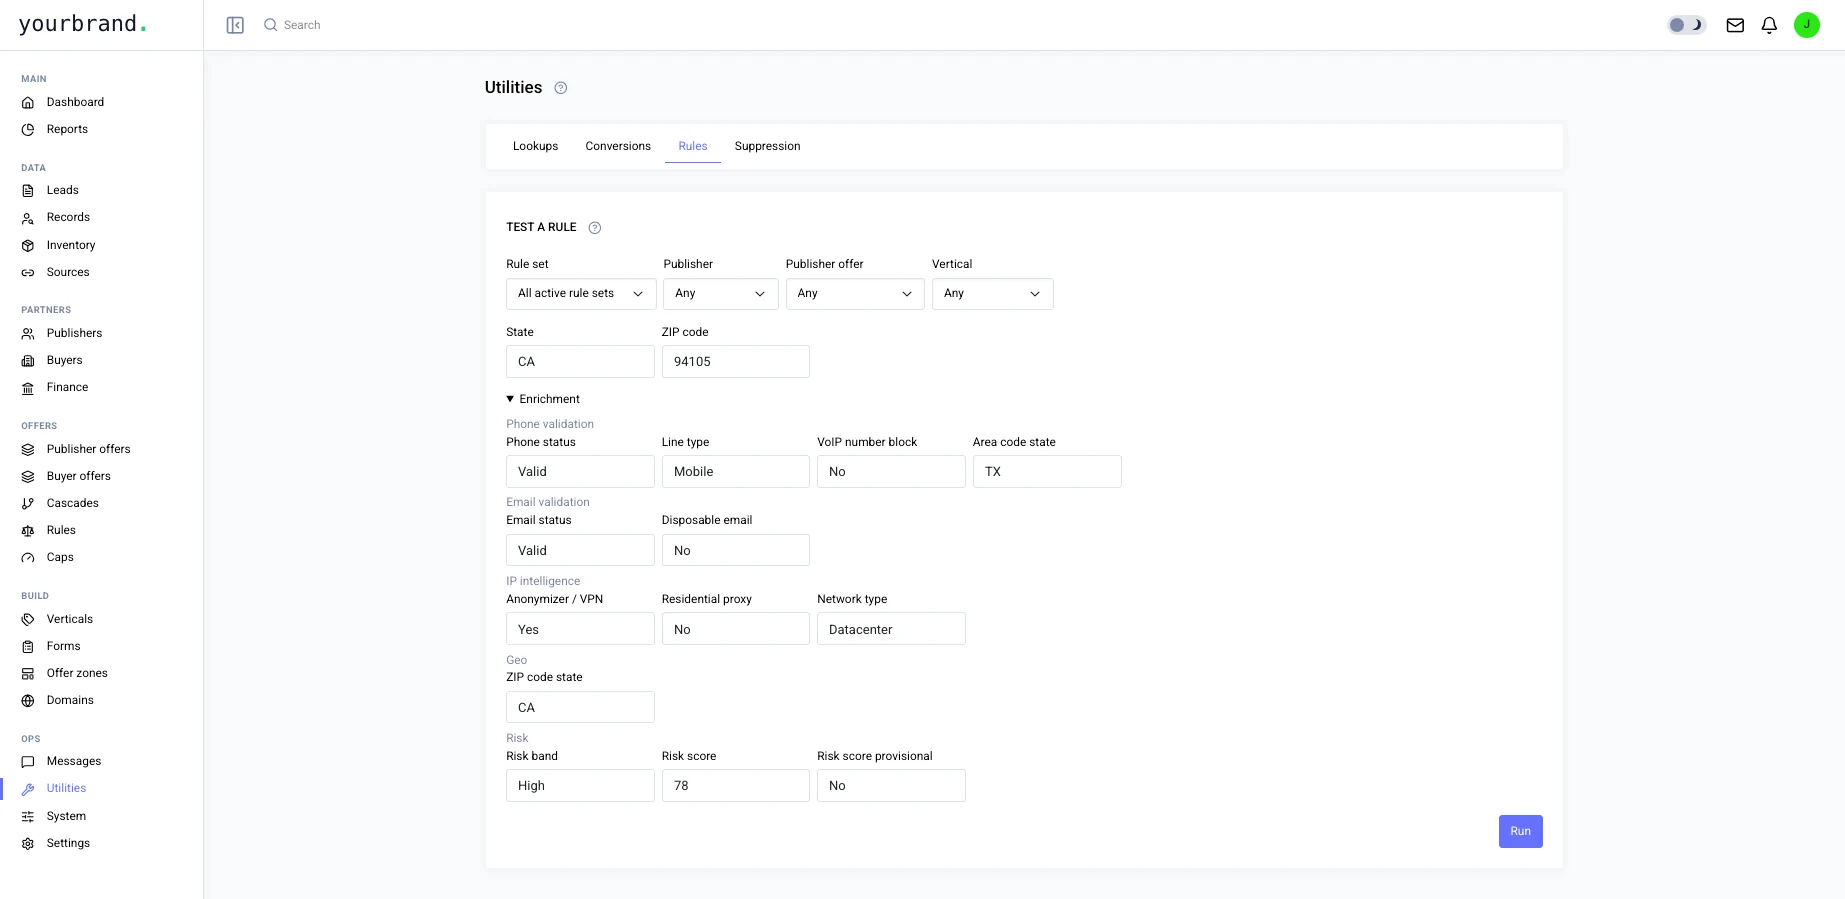Click the Phone status field

[580, 471]
